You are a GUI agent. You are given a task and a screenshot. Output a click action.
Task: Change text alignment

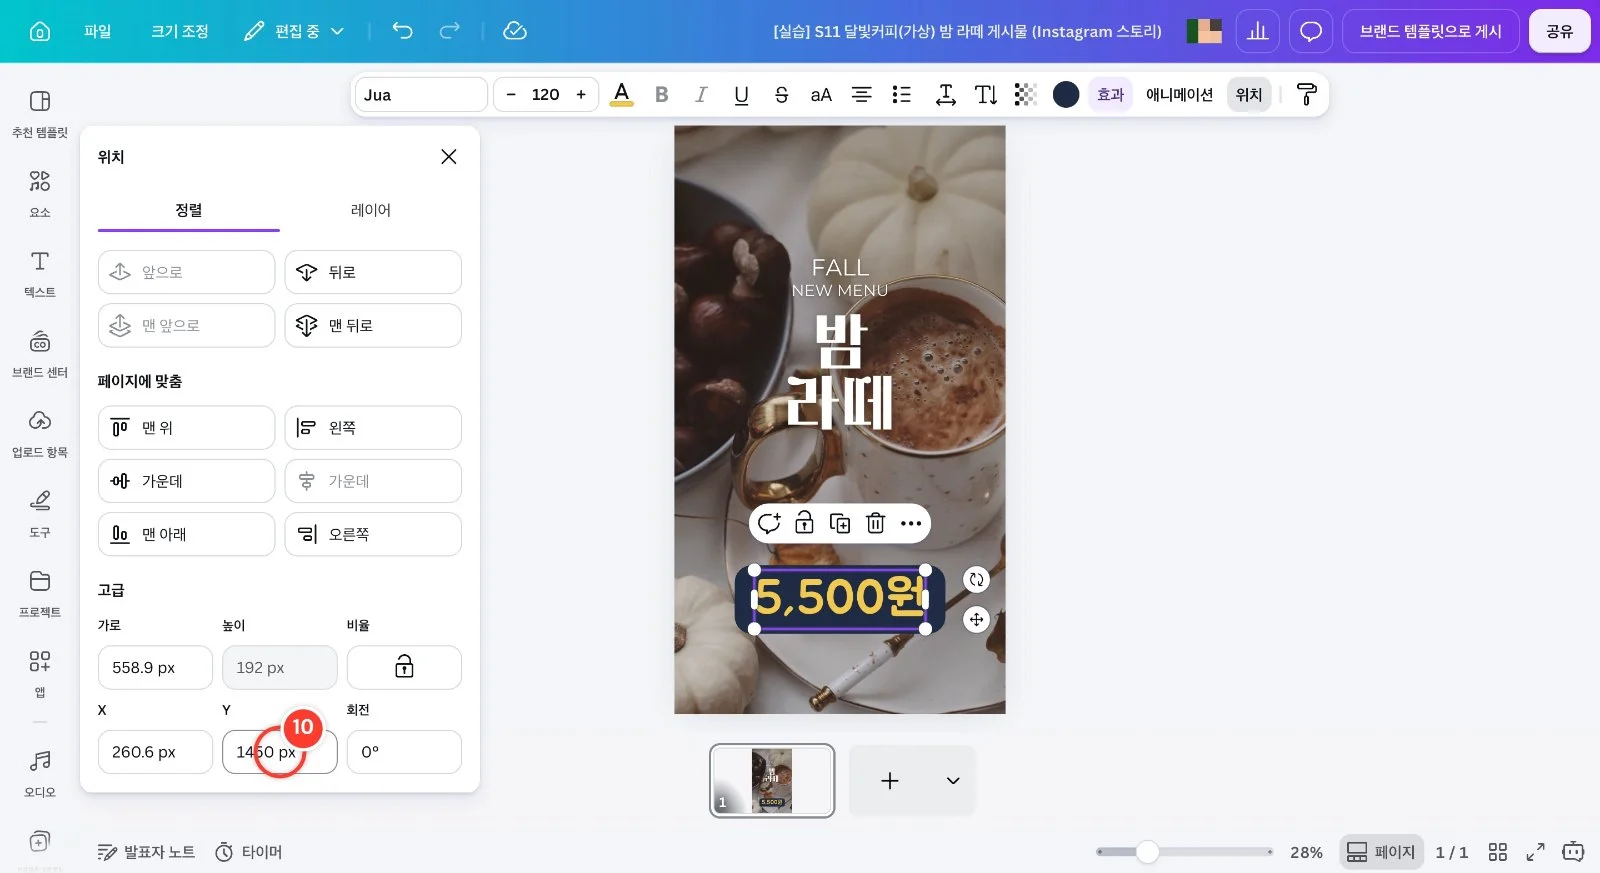tap(861, 94)
